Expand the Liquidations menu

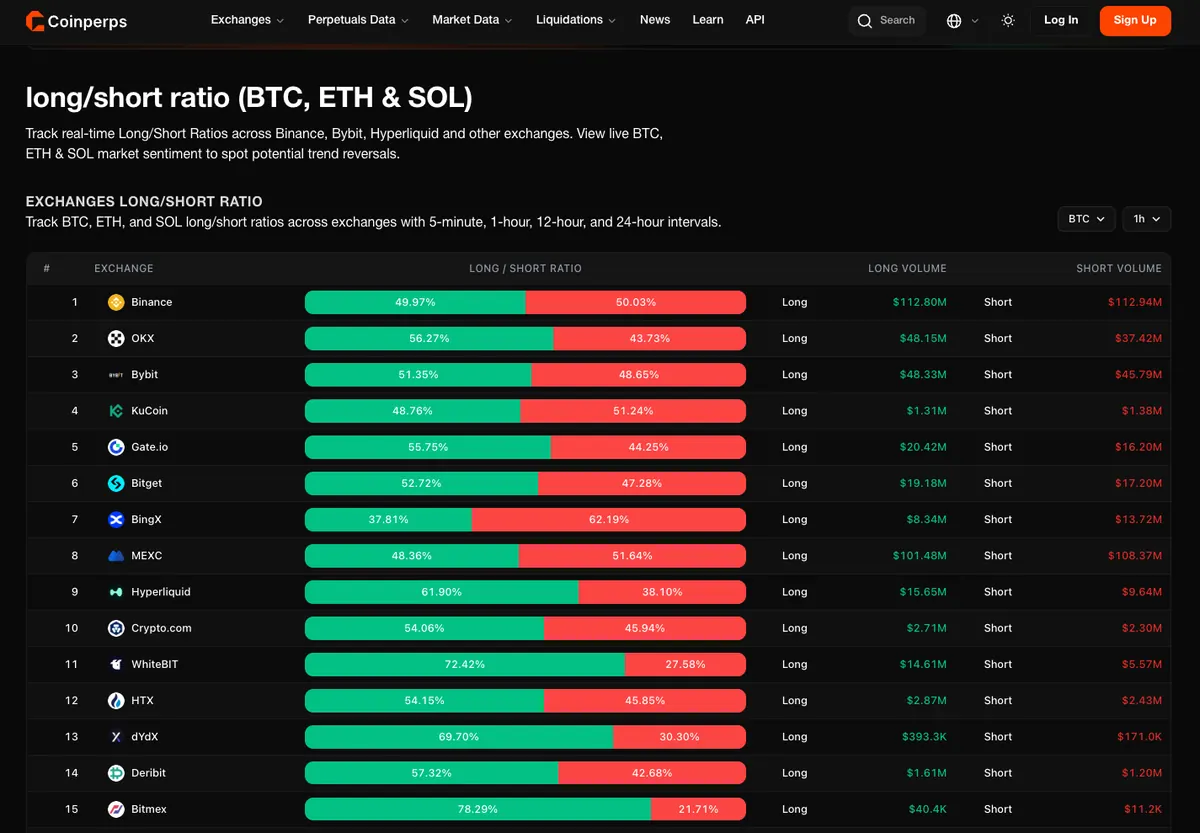pyautogui.click(x=576, y=20)
